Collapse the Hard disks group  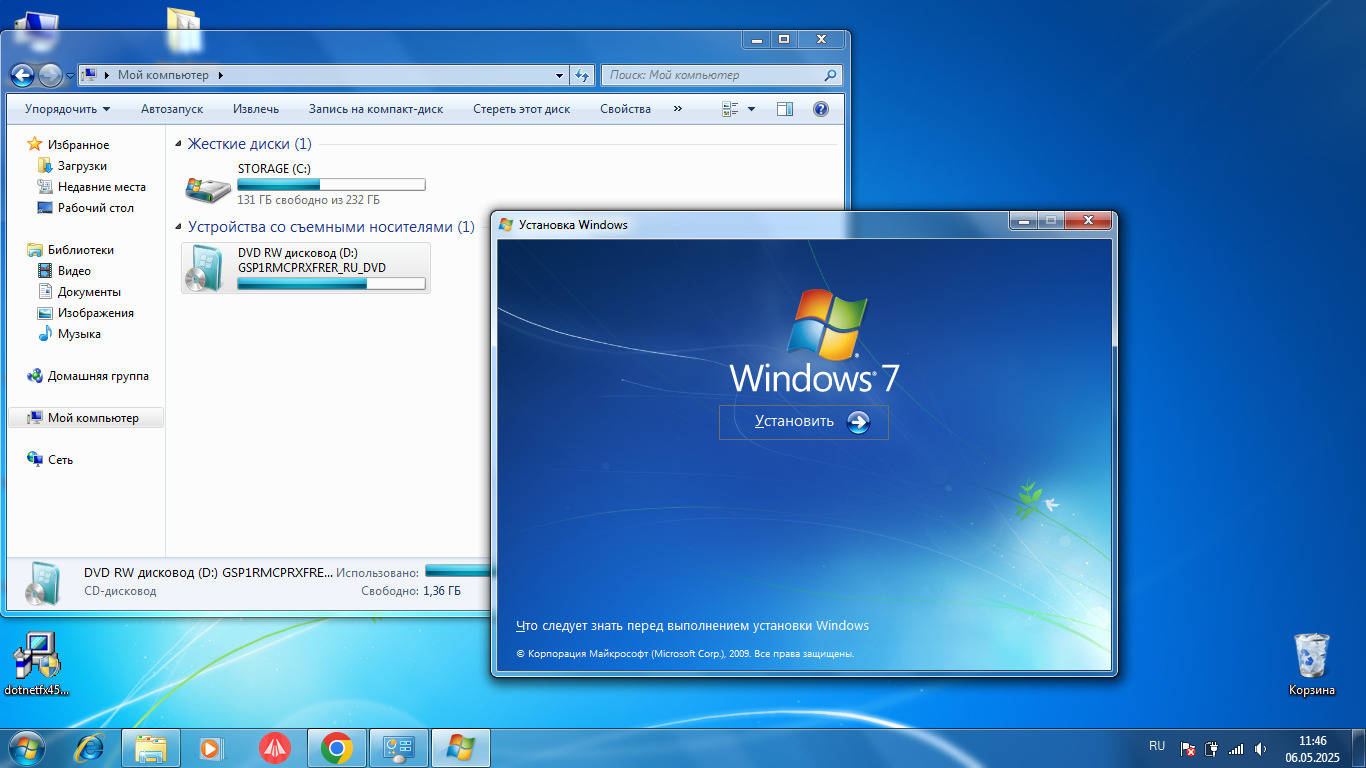coord(179,145)
